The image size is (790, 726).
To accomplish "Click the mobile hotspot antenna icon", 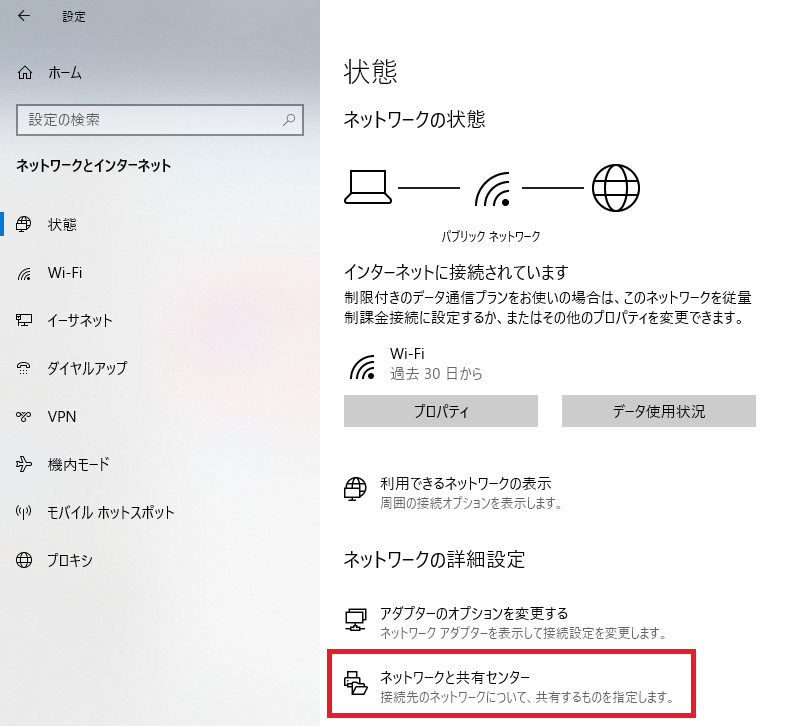I will tap(24, 512).
